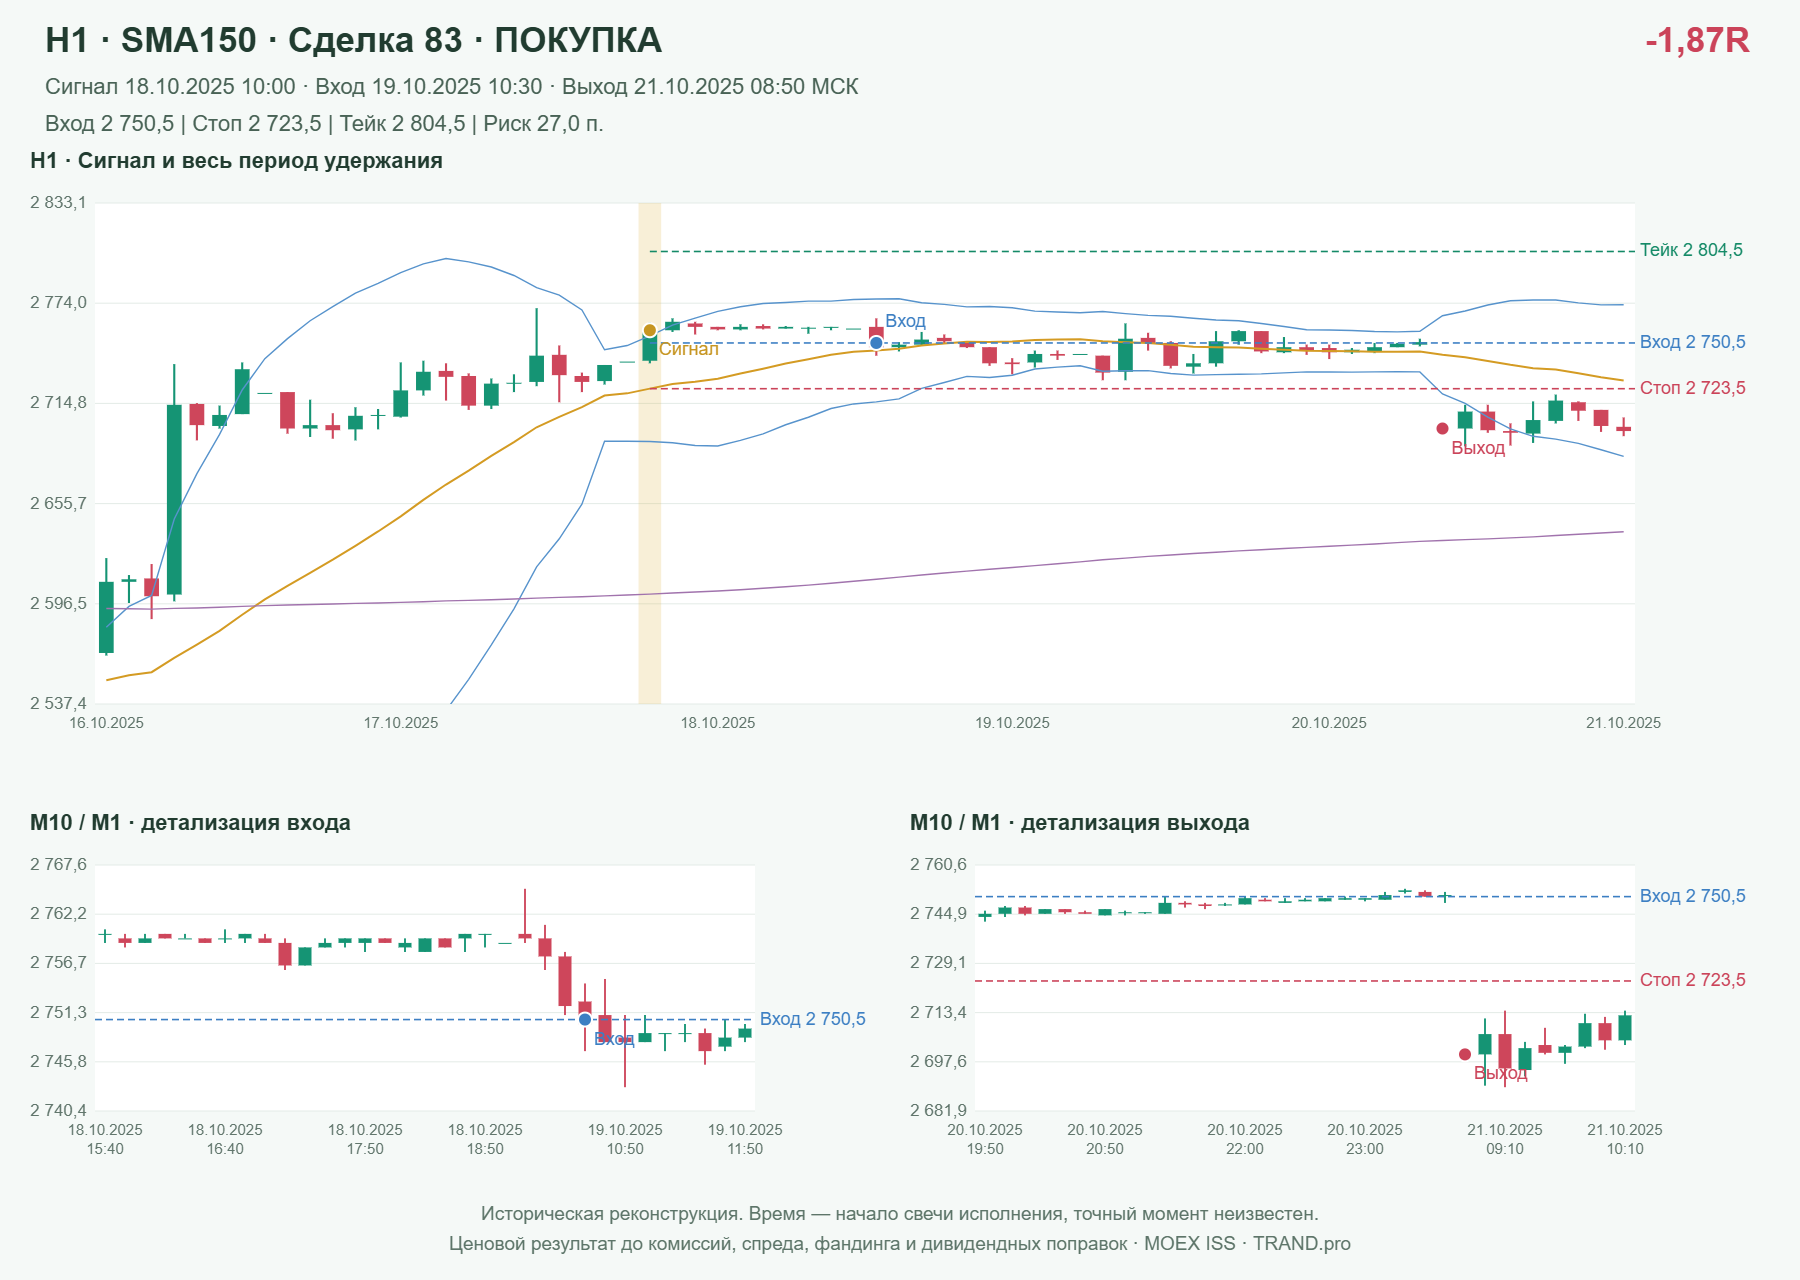Click the 18.10.2025 date label on H1 axis

[x=718, y=723]
